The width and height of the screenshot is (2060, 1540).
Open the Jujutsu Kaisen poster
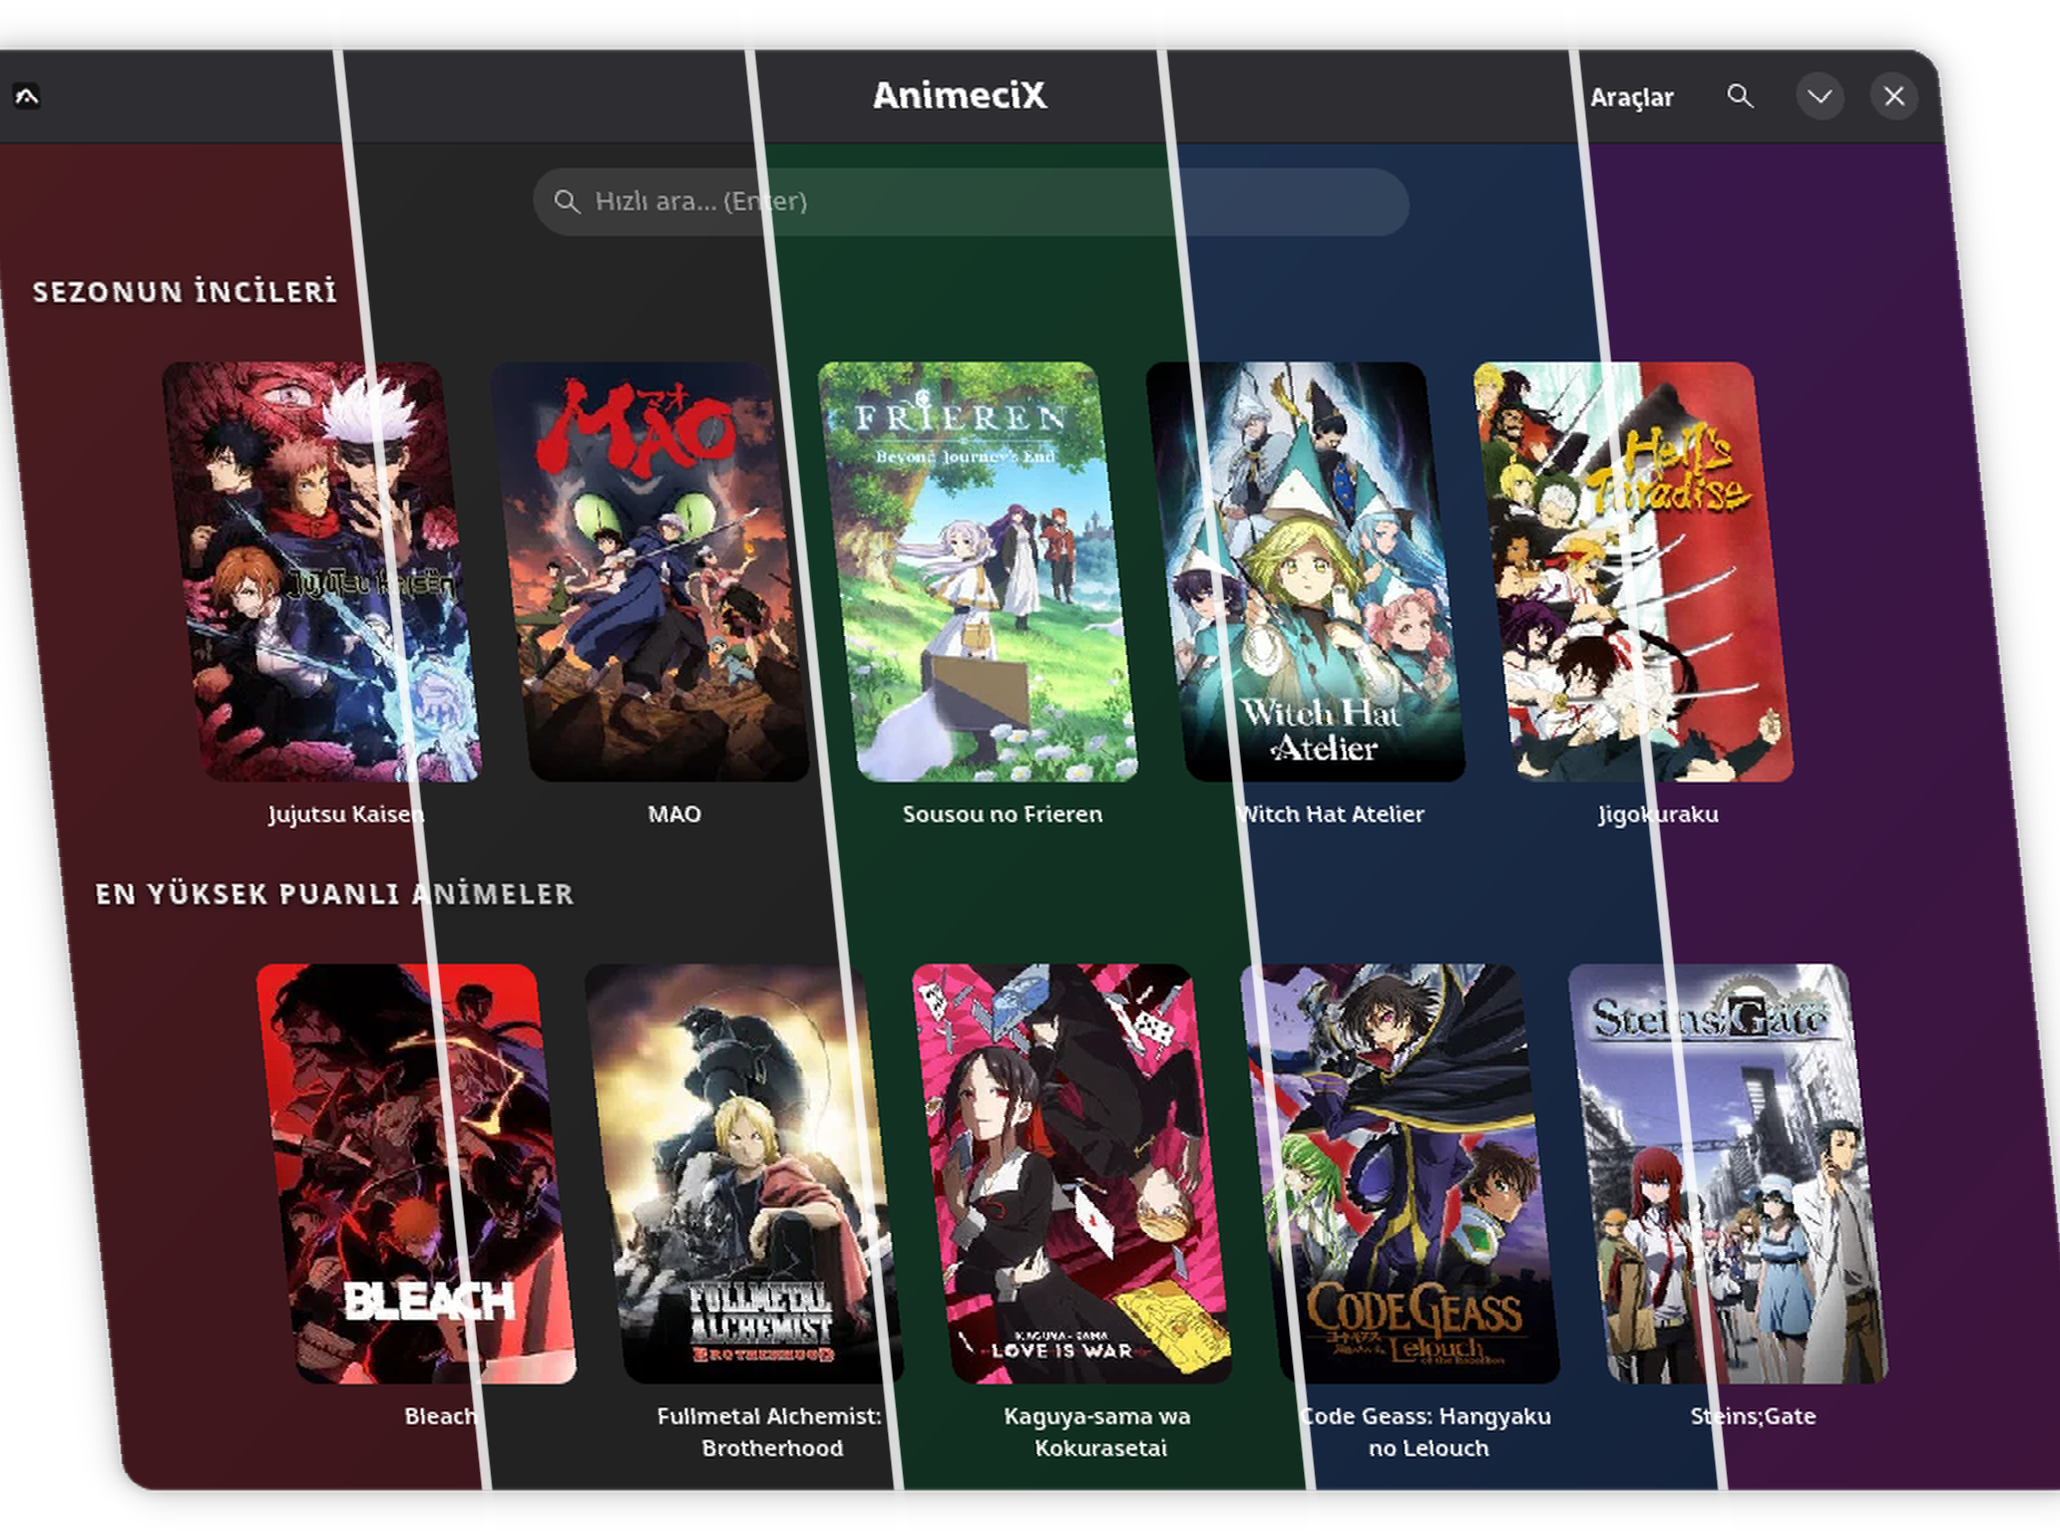[x=322, y=571]
